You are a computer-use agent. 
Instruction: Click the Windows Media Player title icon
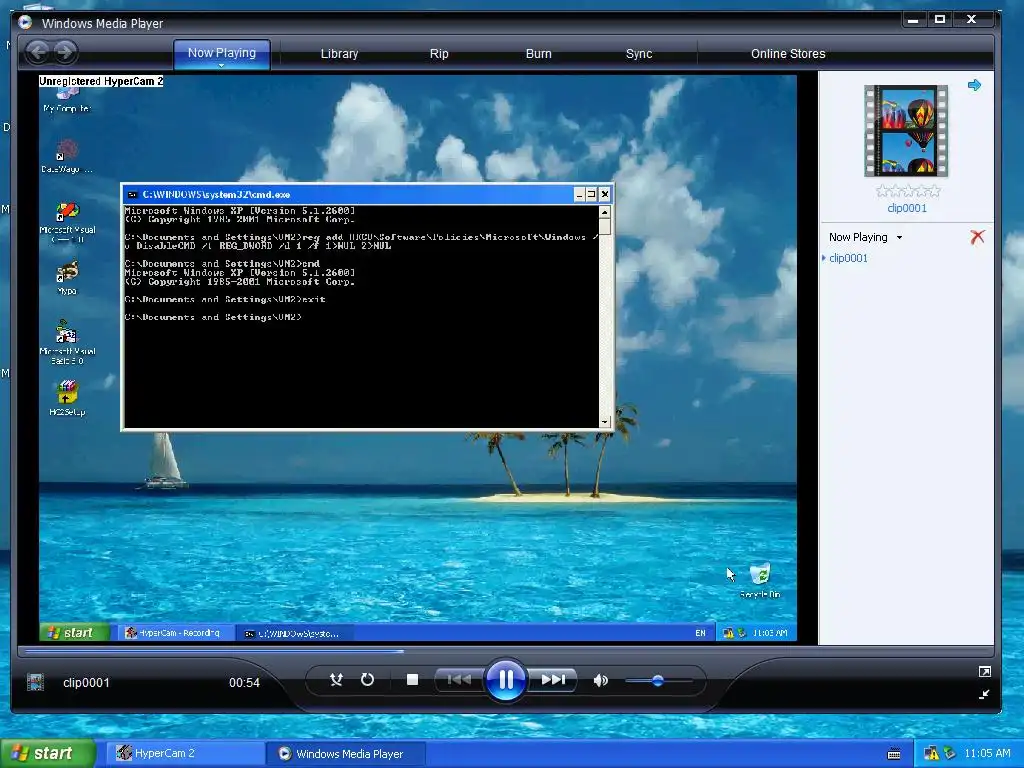click(x=25, y=23)
